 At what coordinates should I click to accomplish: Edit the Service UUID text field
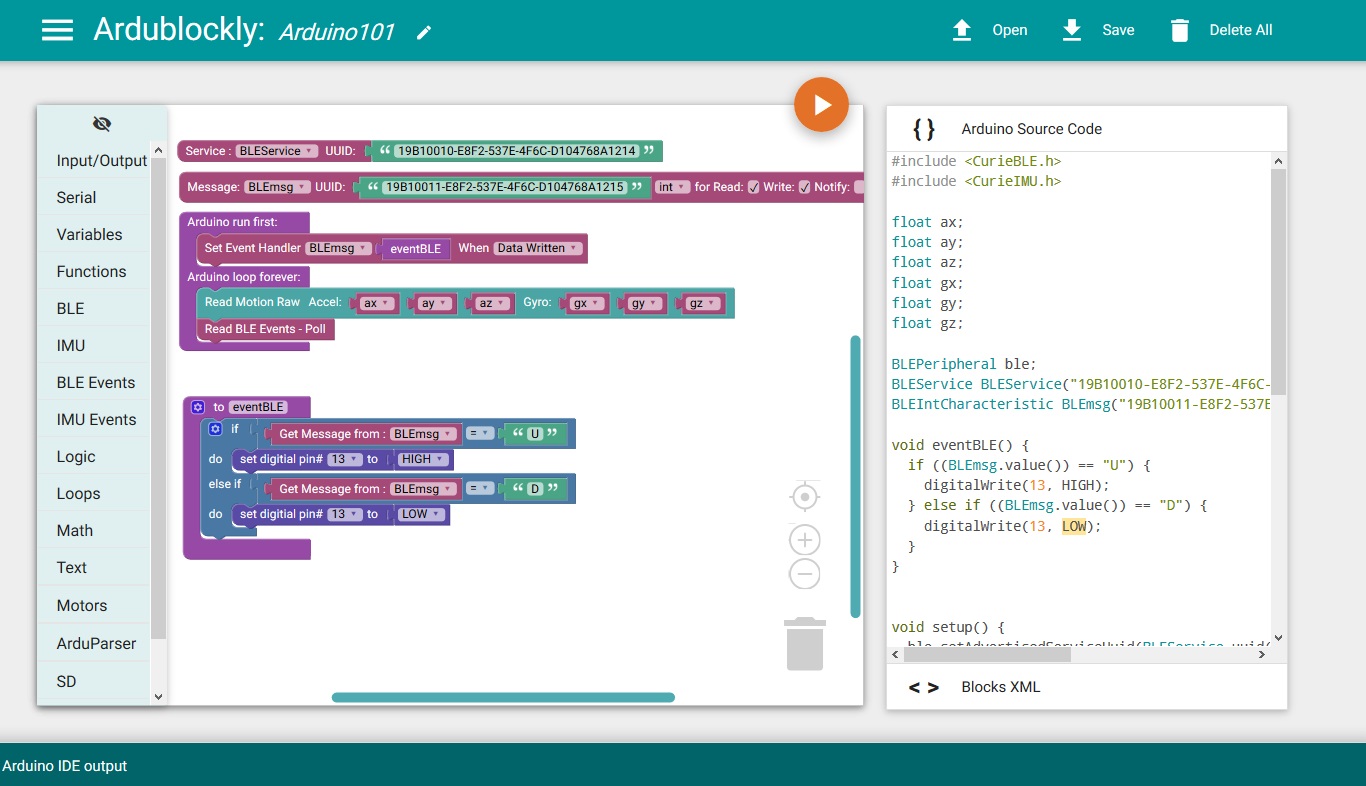[516, 151]
